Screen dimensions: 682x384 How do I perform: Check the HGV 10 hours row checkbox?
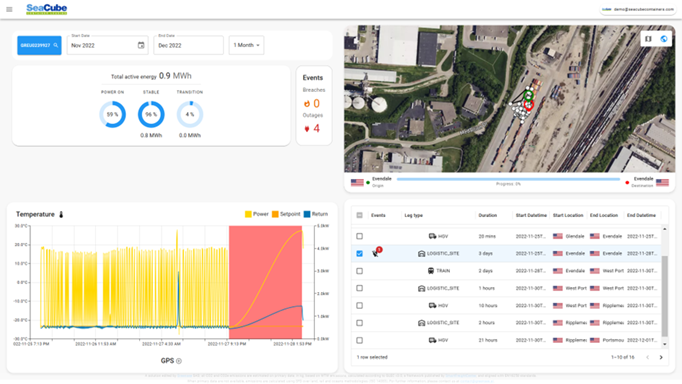pos(359,306)
